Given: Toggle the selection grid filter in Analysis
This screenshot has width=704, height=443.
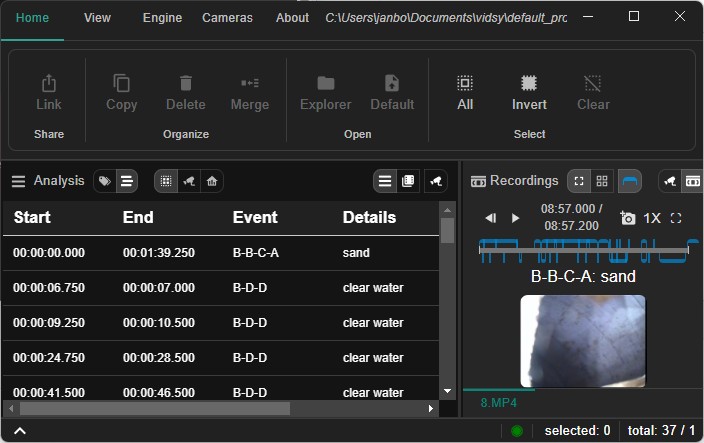Looking at the screenshot, I should [166, 181].
